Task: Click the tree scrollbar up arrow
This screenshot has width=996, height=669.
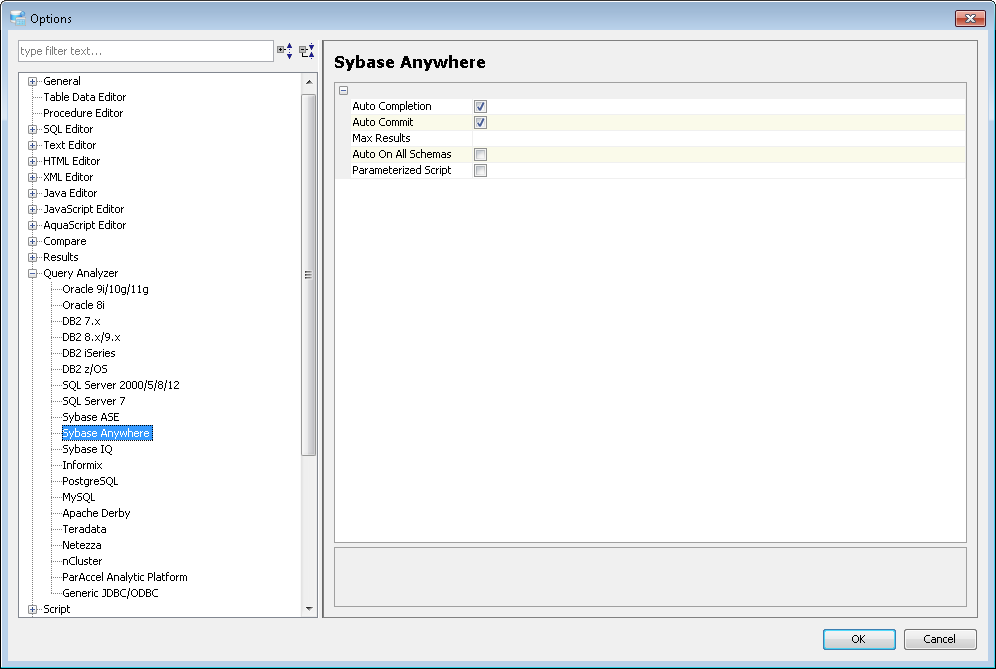Action: click(x=309, y=82)
